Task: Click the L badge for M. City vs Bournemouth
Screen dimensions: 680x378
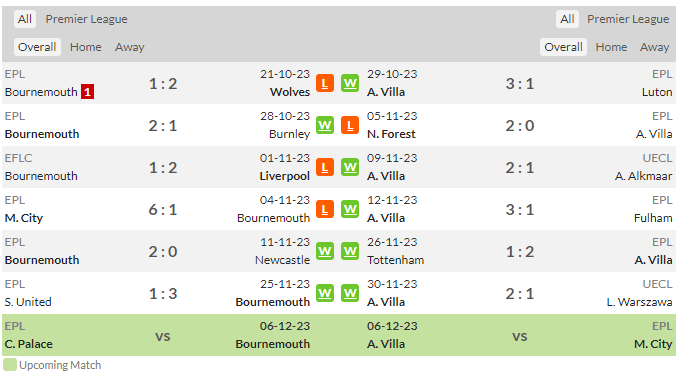Action: click(x=325, y=209)
